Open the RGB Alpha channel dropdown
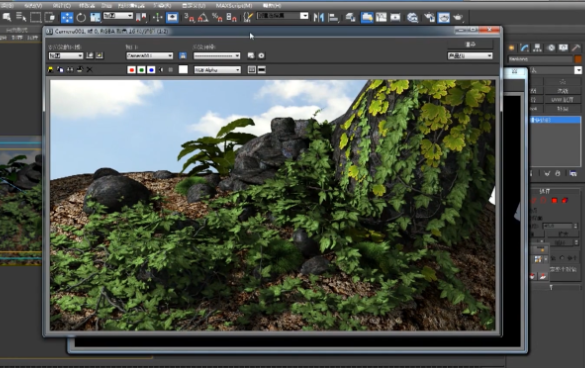The height and width of the screenshot is (368, 585). click(x=217, y=70)
